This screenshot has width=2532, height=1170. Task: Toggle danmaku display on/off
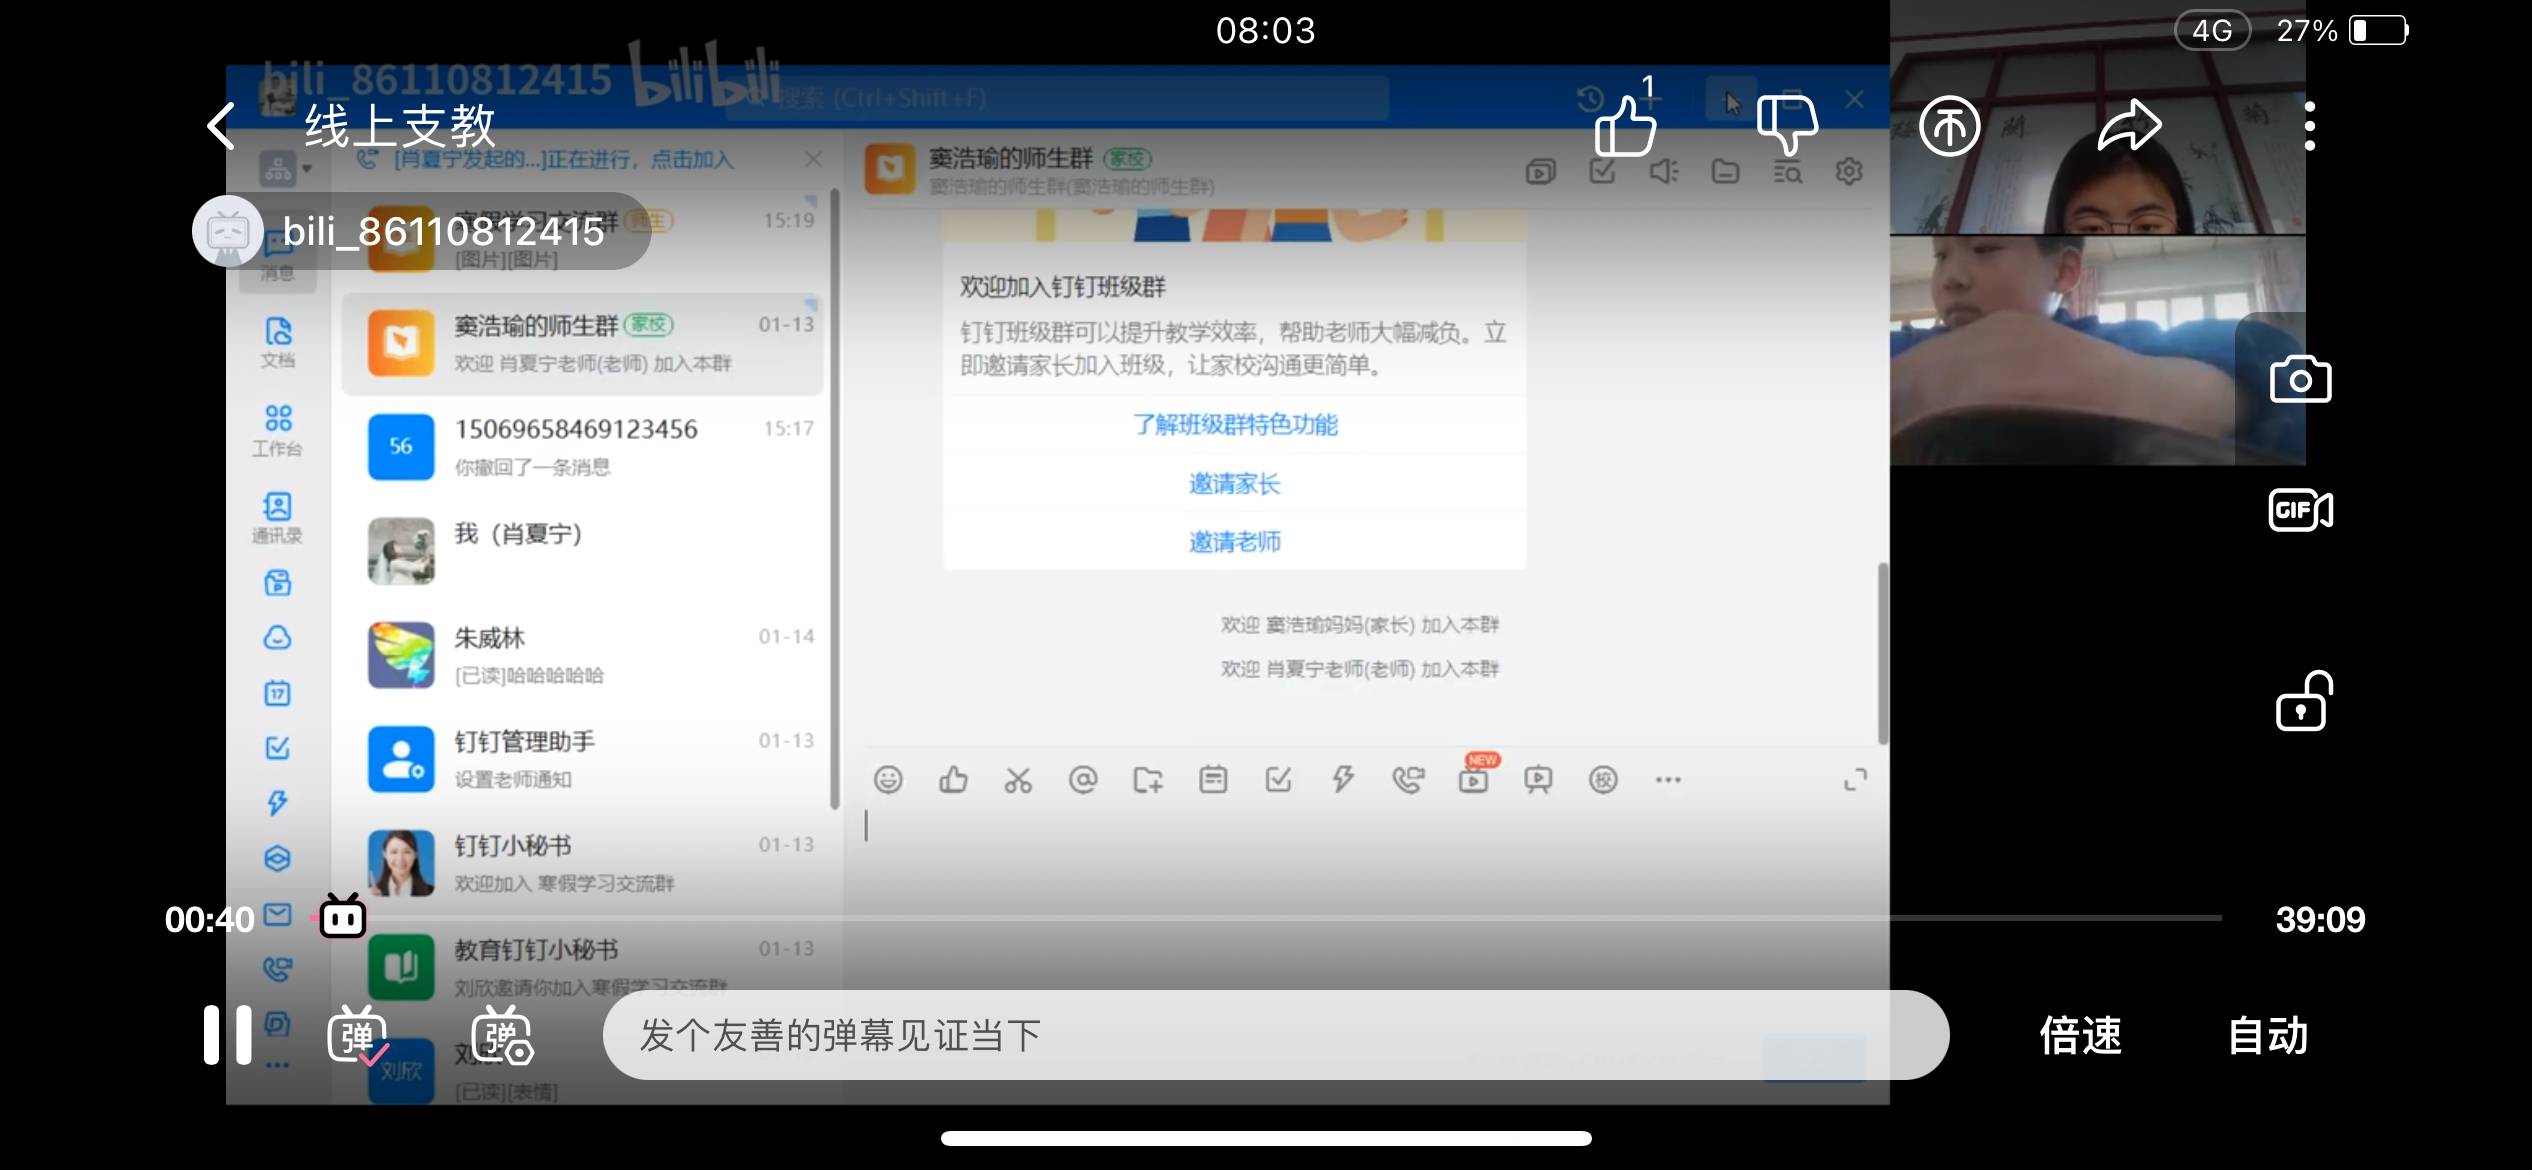pos(357,1035)
